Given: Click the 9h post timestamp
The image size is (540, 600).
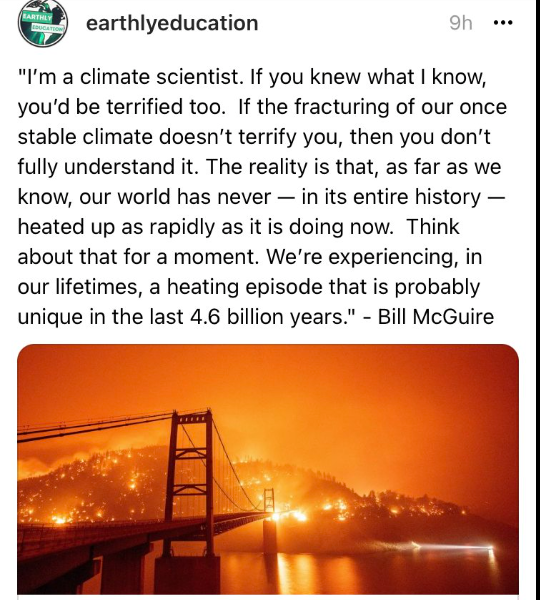Looking at the screenshot, I should (461, 23).
